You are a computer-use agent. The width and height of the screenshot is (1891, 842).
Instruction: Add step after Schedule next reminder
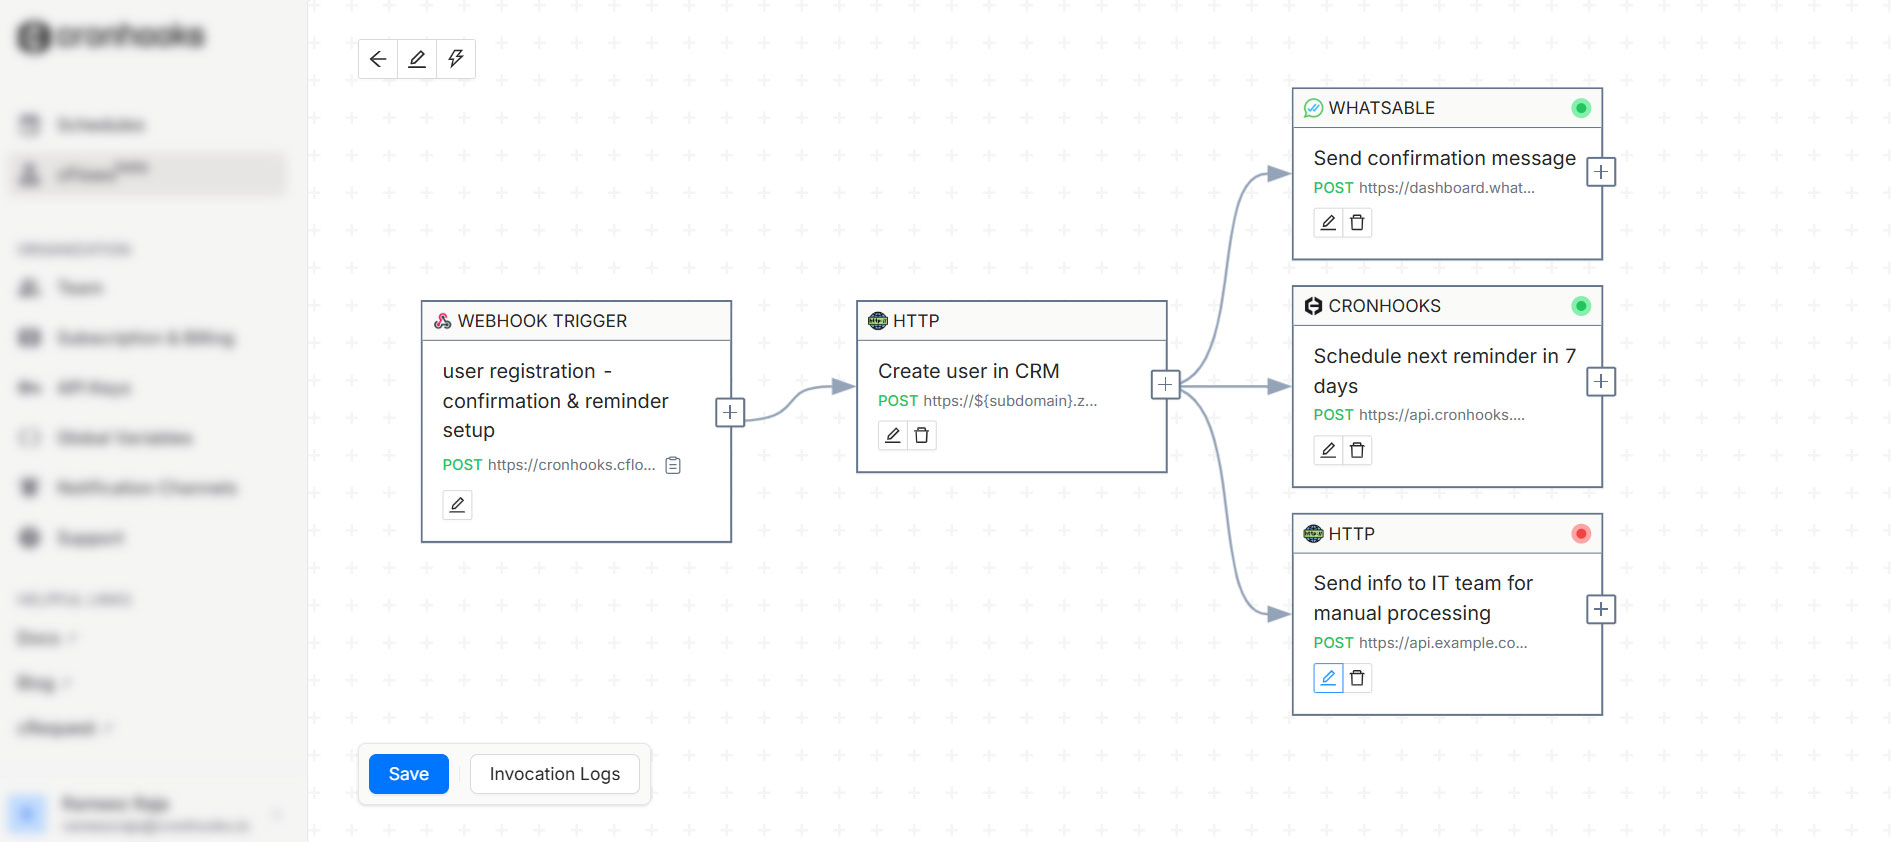point(1601,382)
